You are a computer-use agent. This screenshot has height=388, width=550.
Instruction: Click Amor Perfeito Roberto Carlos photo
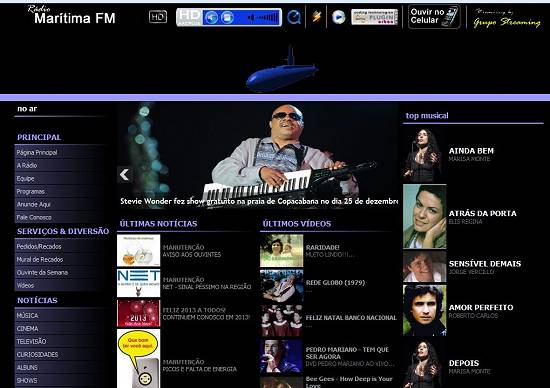(x=425, y=310)
